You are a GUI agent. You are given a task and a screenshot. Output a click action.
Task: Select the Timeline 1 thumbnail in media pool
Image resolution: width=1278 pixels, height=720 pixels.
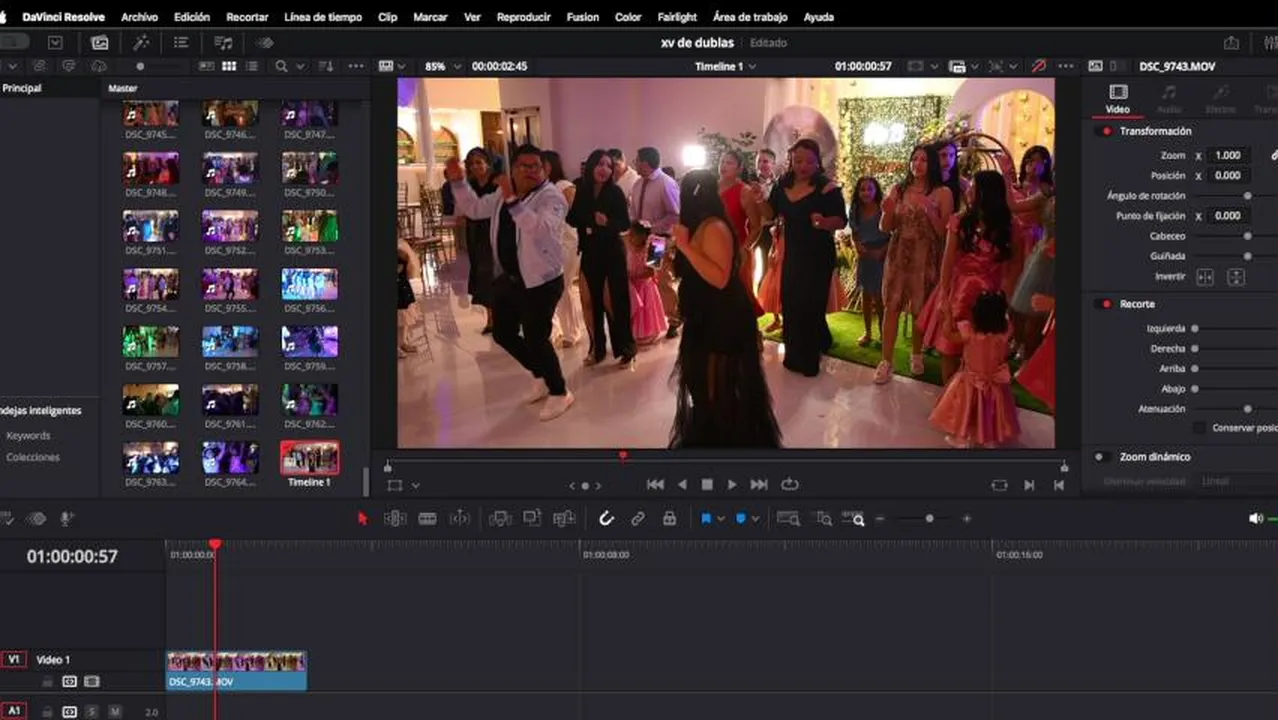(x=309, y=458)
